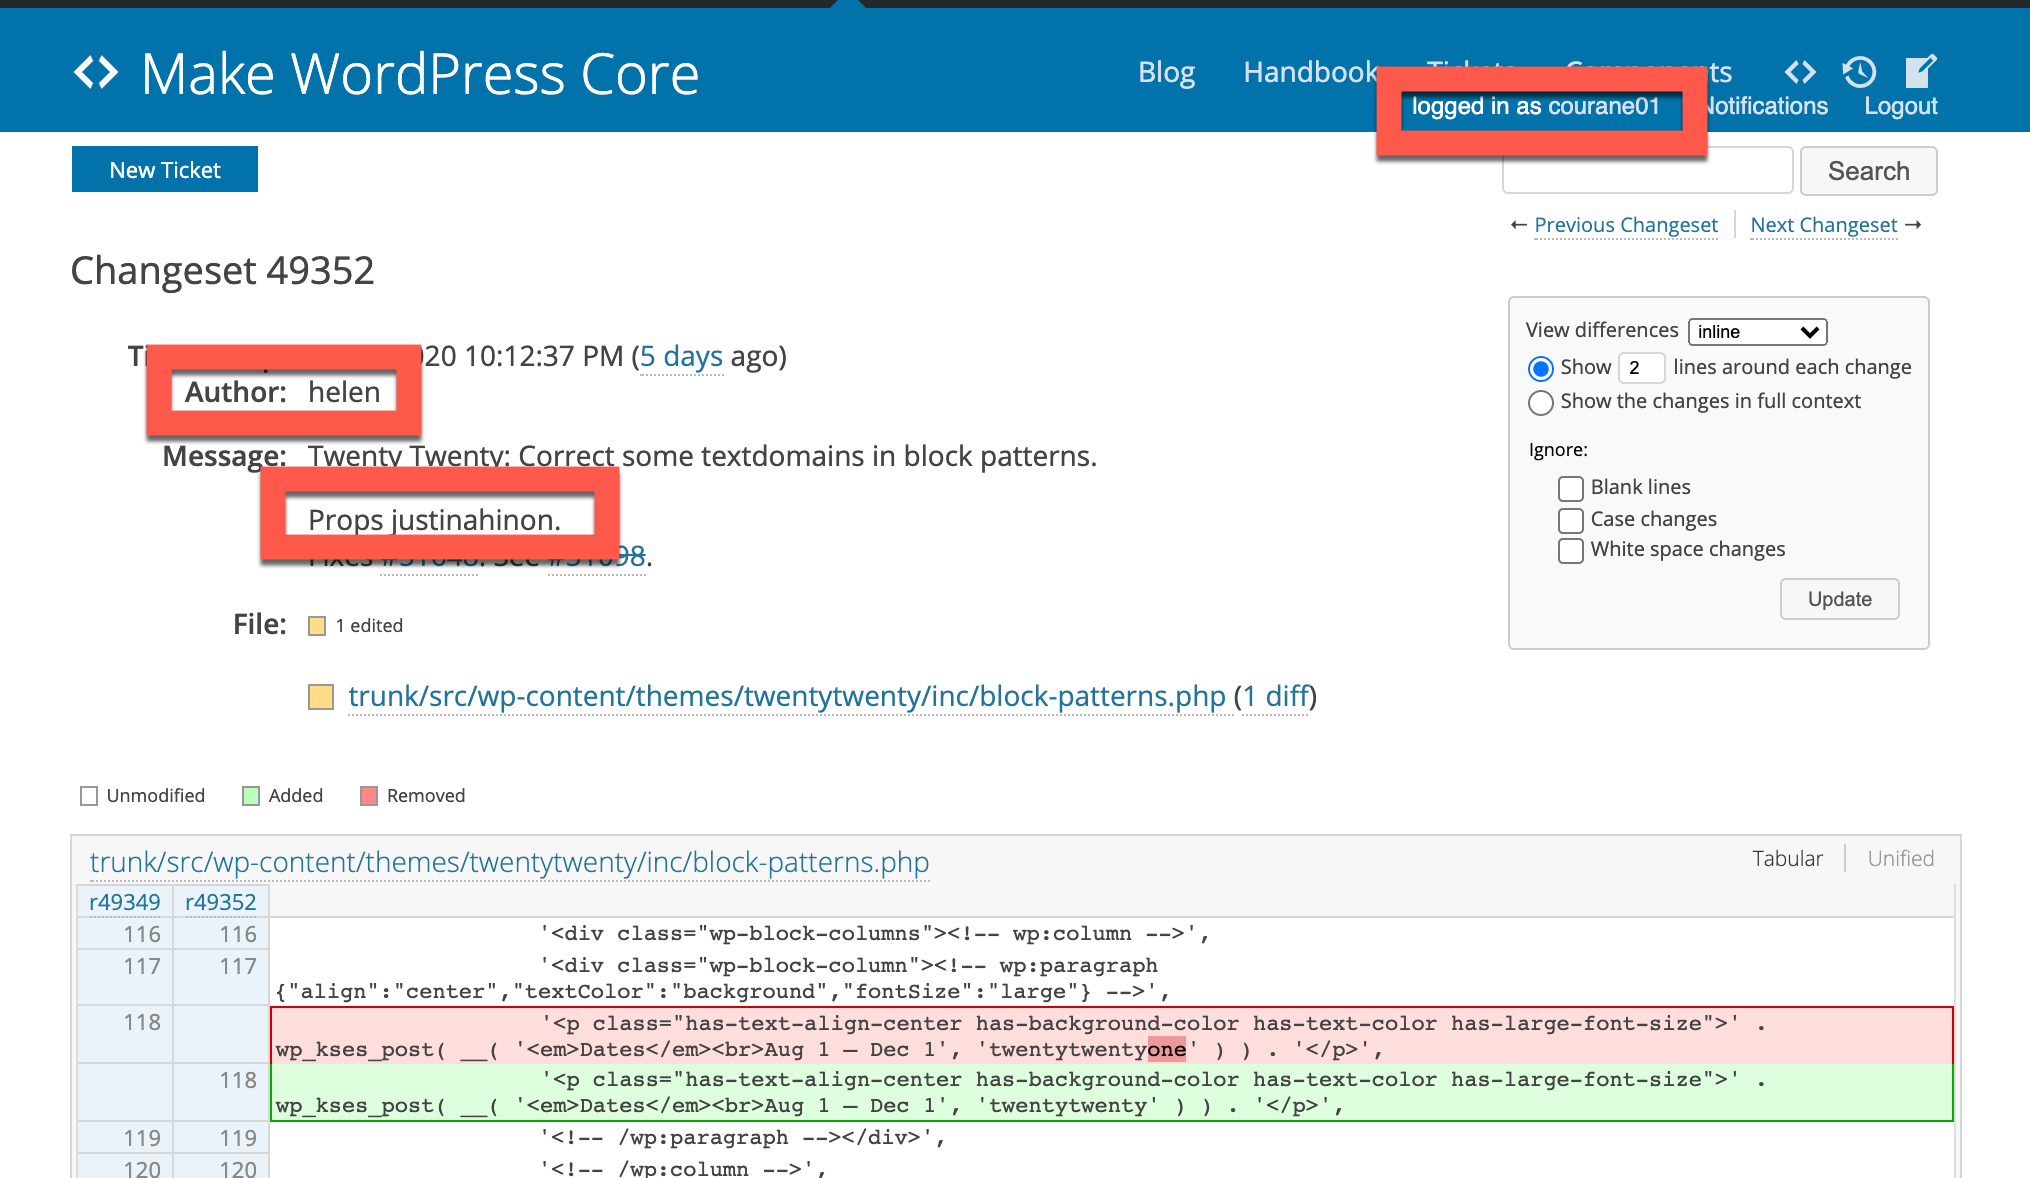Open the history clock icon in header

click(x=1859, y=72)
